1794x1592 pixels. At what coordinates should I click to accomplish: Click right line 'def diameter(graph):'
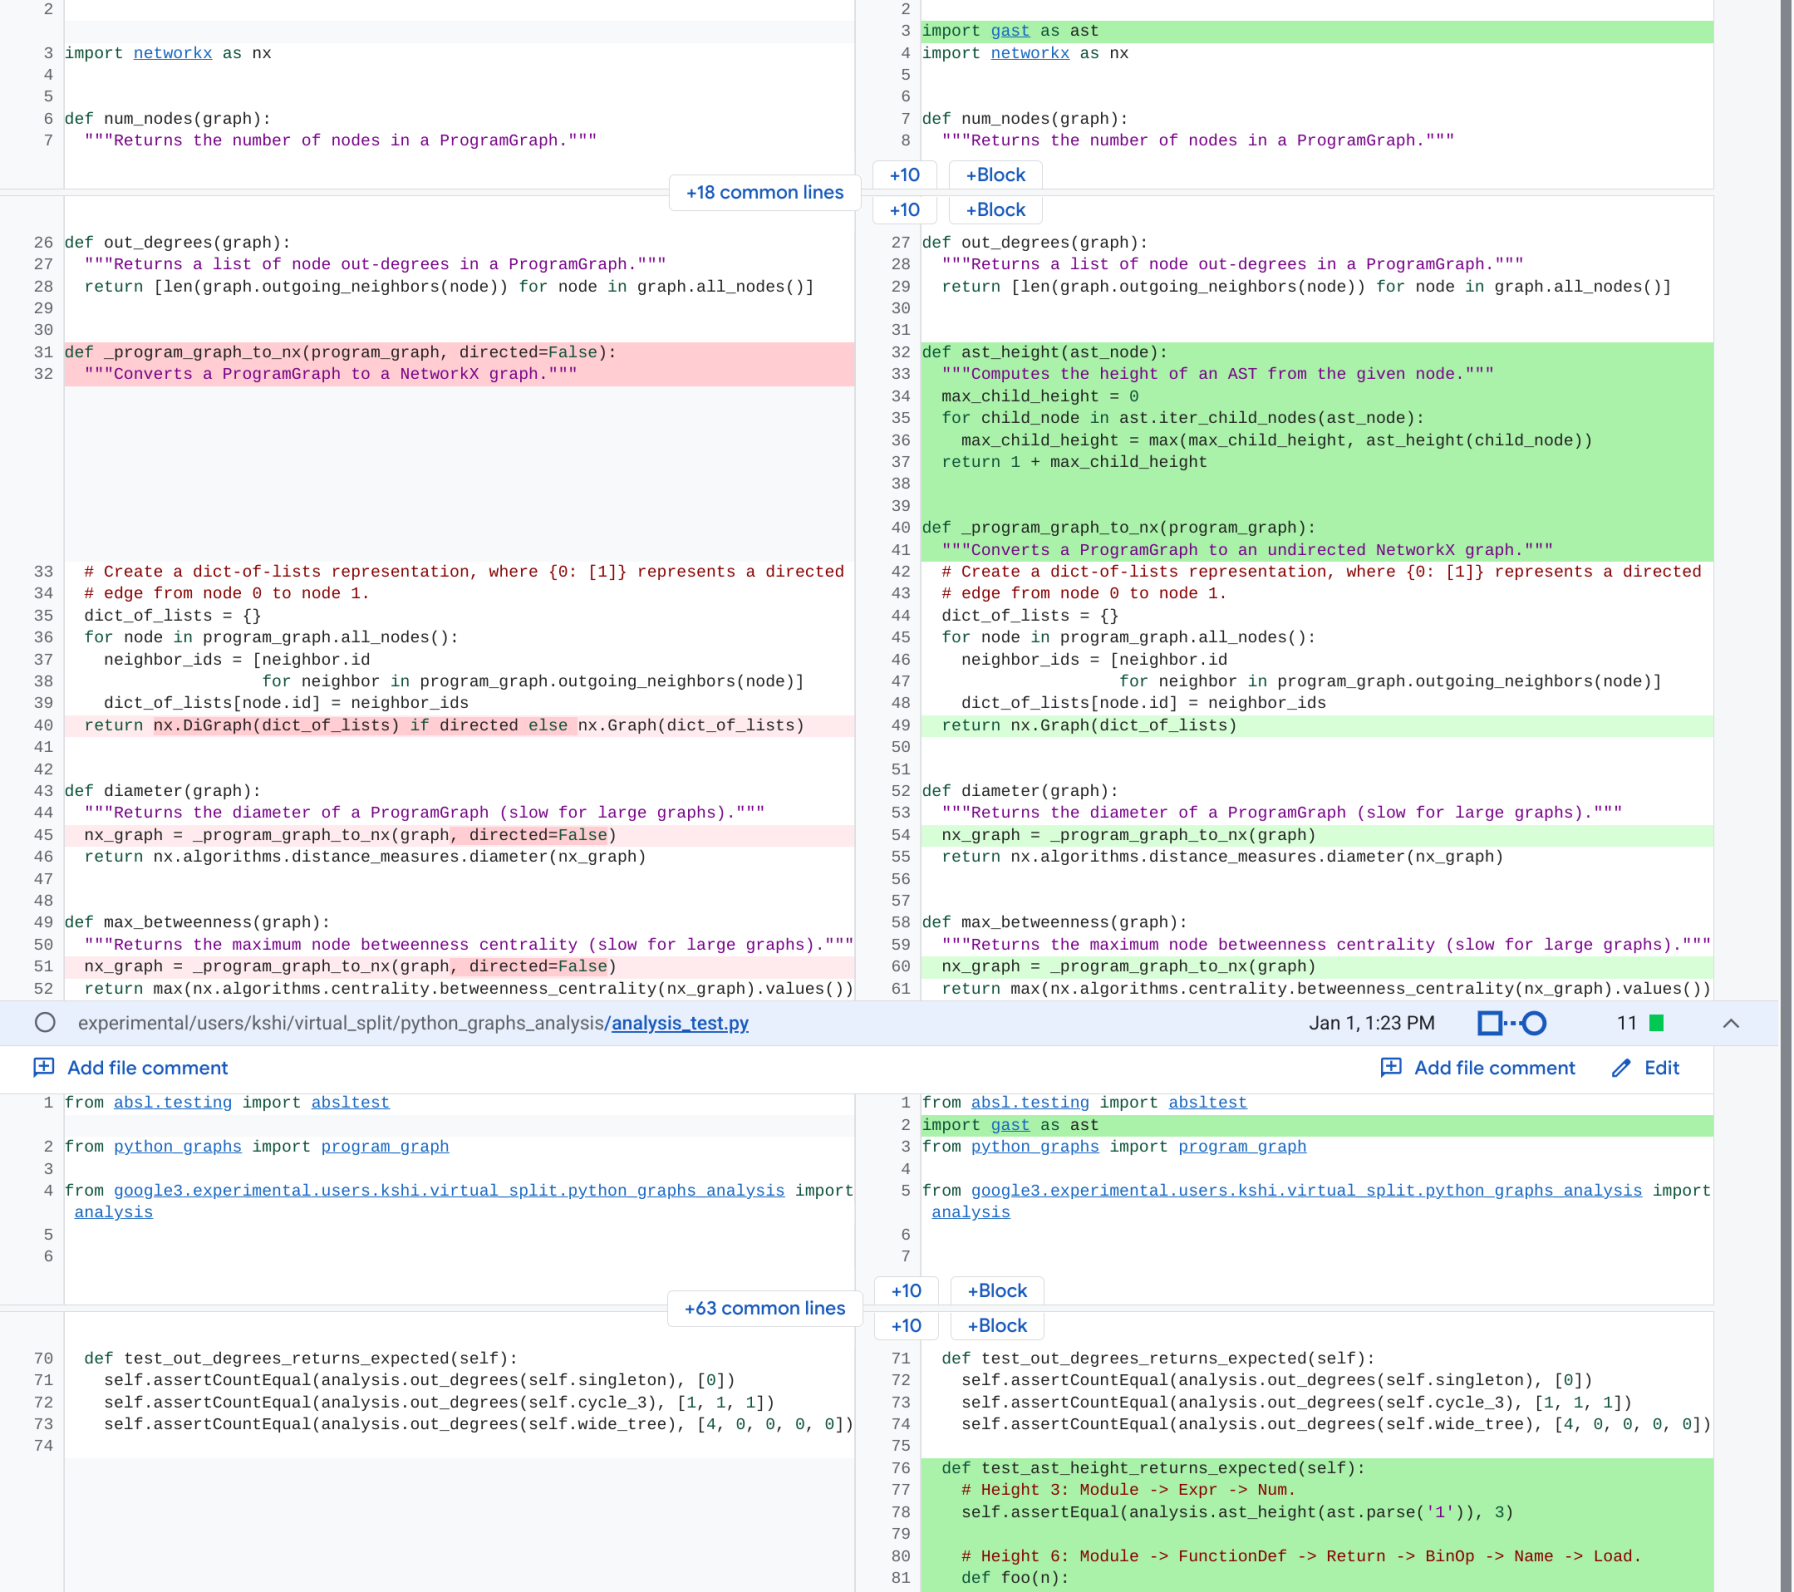1020,791
